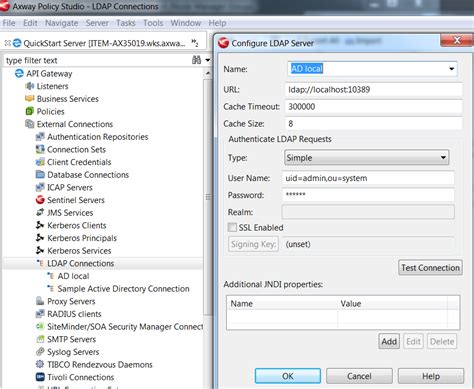Open the Server menu
Image resolution: width=474 pixels, height=389 pixels.
pyautogui.click(x=97, y=23)
